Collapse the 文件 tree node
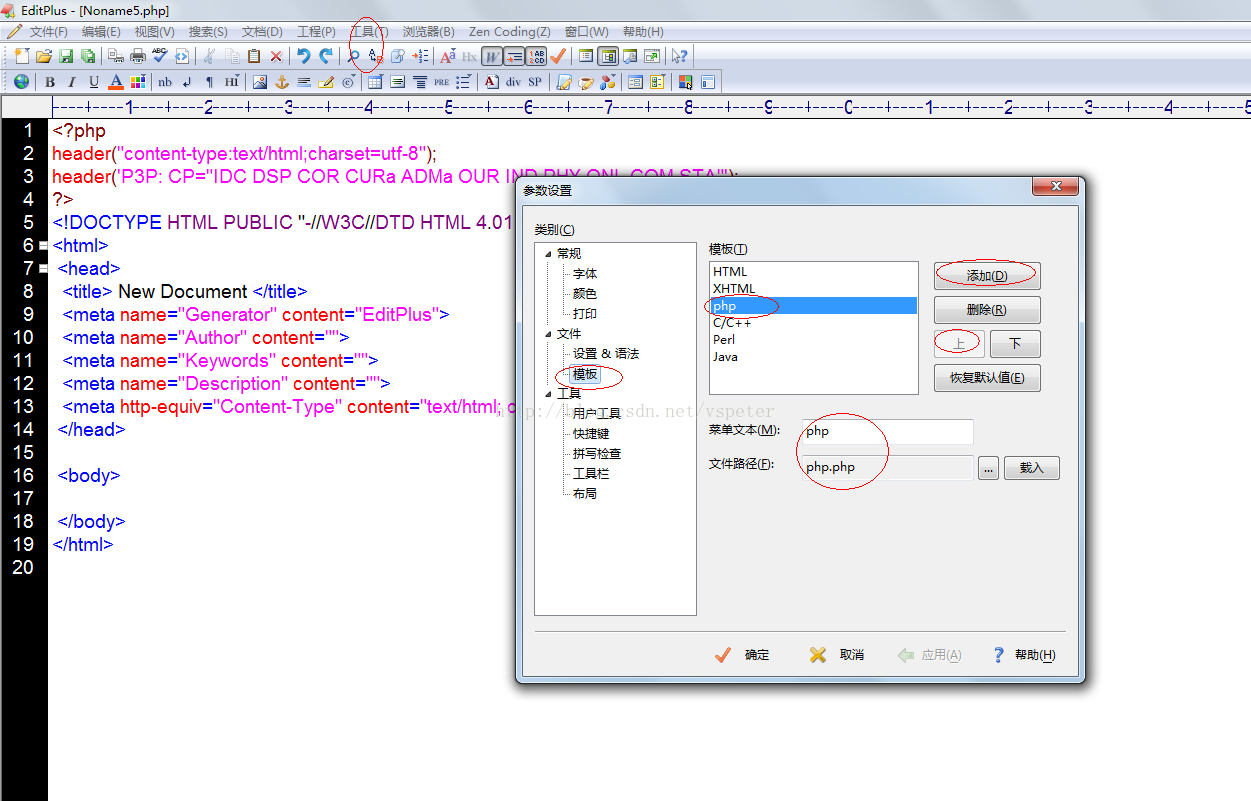The width and height of the screenshot is (1251, 801). click(548, 334)
